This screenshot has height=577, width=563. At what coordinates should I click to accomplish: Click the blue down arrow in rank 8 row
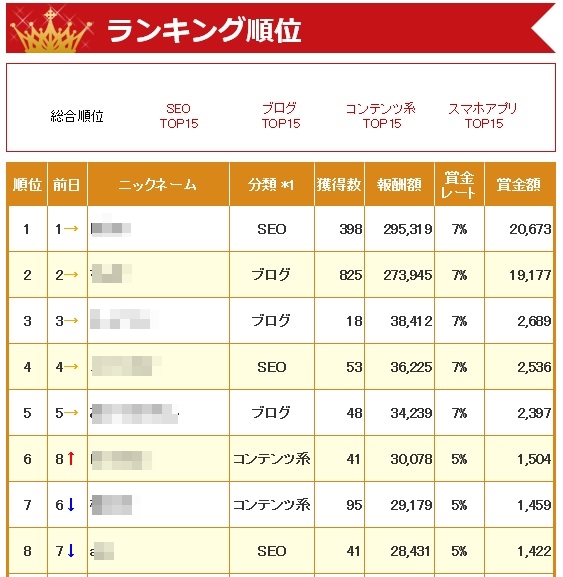click(71, 551)
